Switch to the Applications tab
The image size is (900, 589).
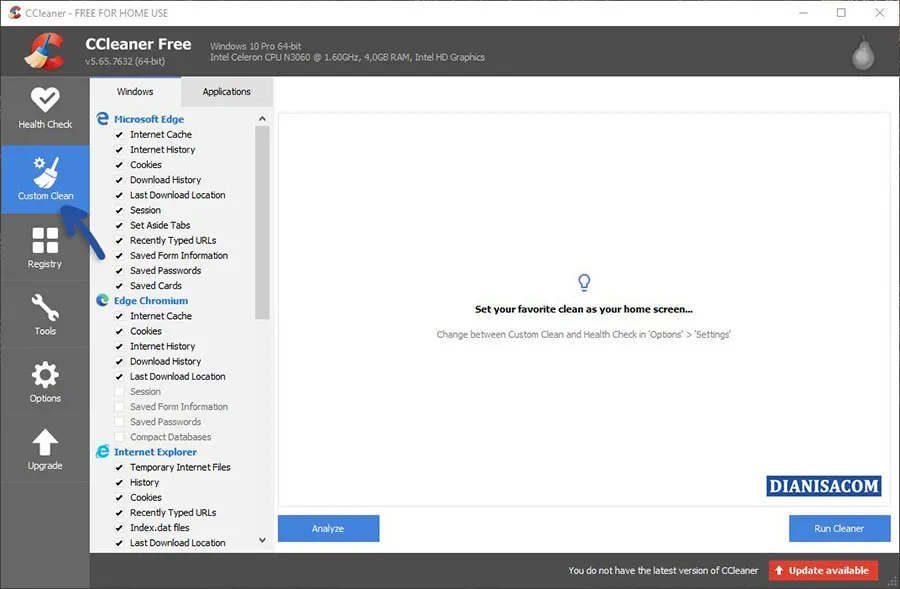pos(226,91)
